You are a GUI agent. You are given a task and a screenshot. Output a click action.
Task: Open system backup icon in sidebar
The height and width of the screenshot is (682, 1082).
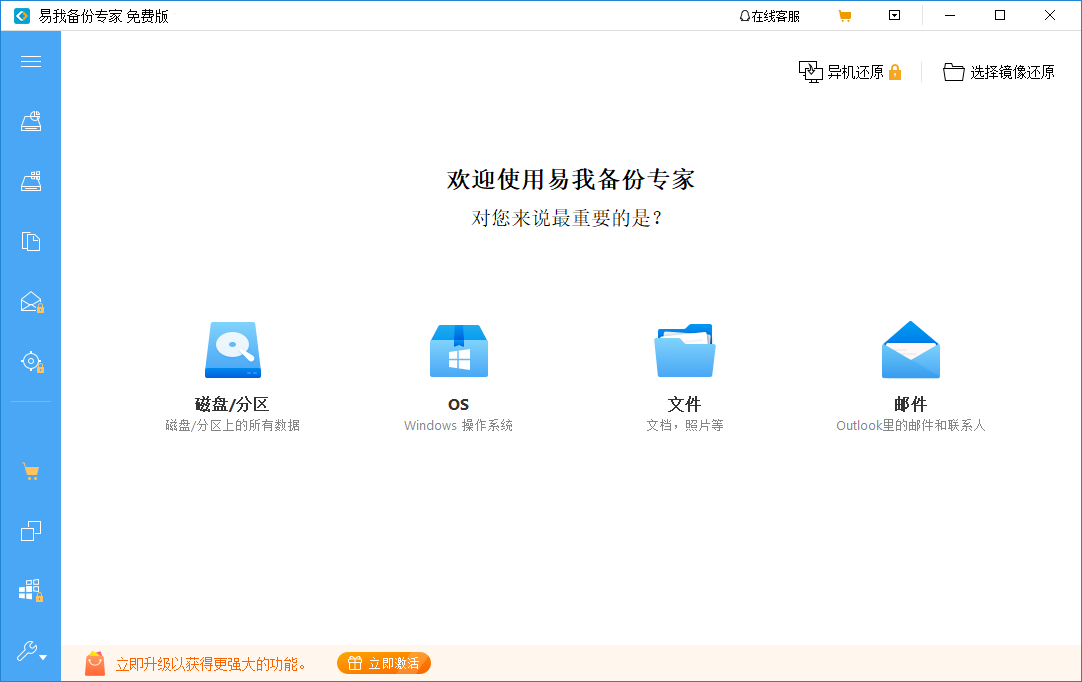30,182
